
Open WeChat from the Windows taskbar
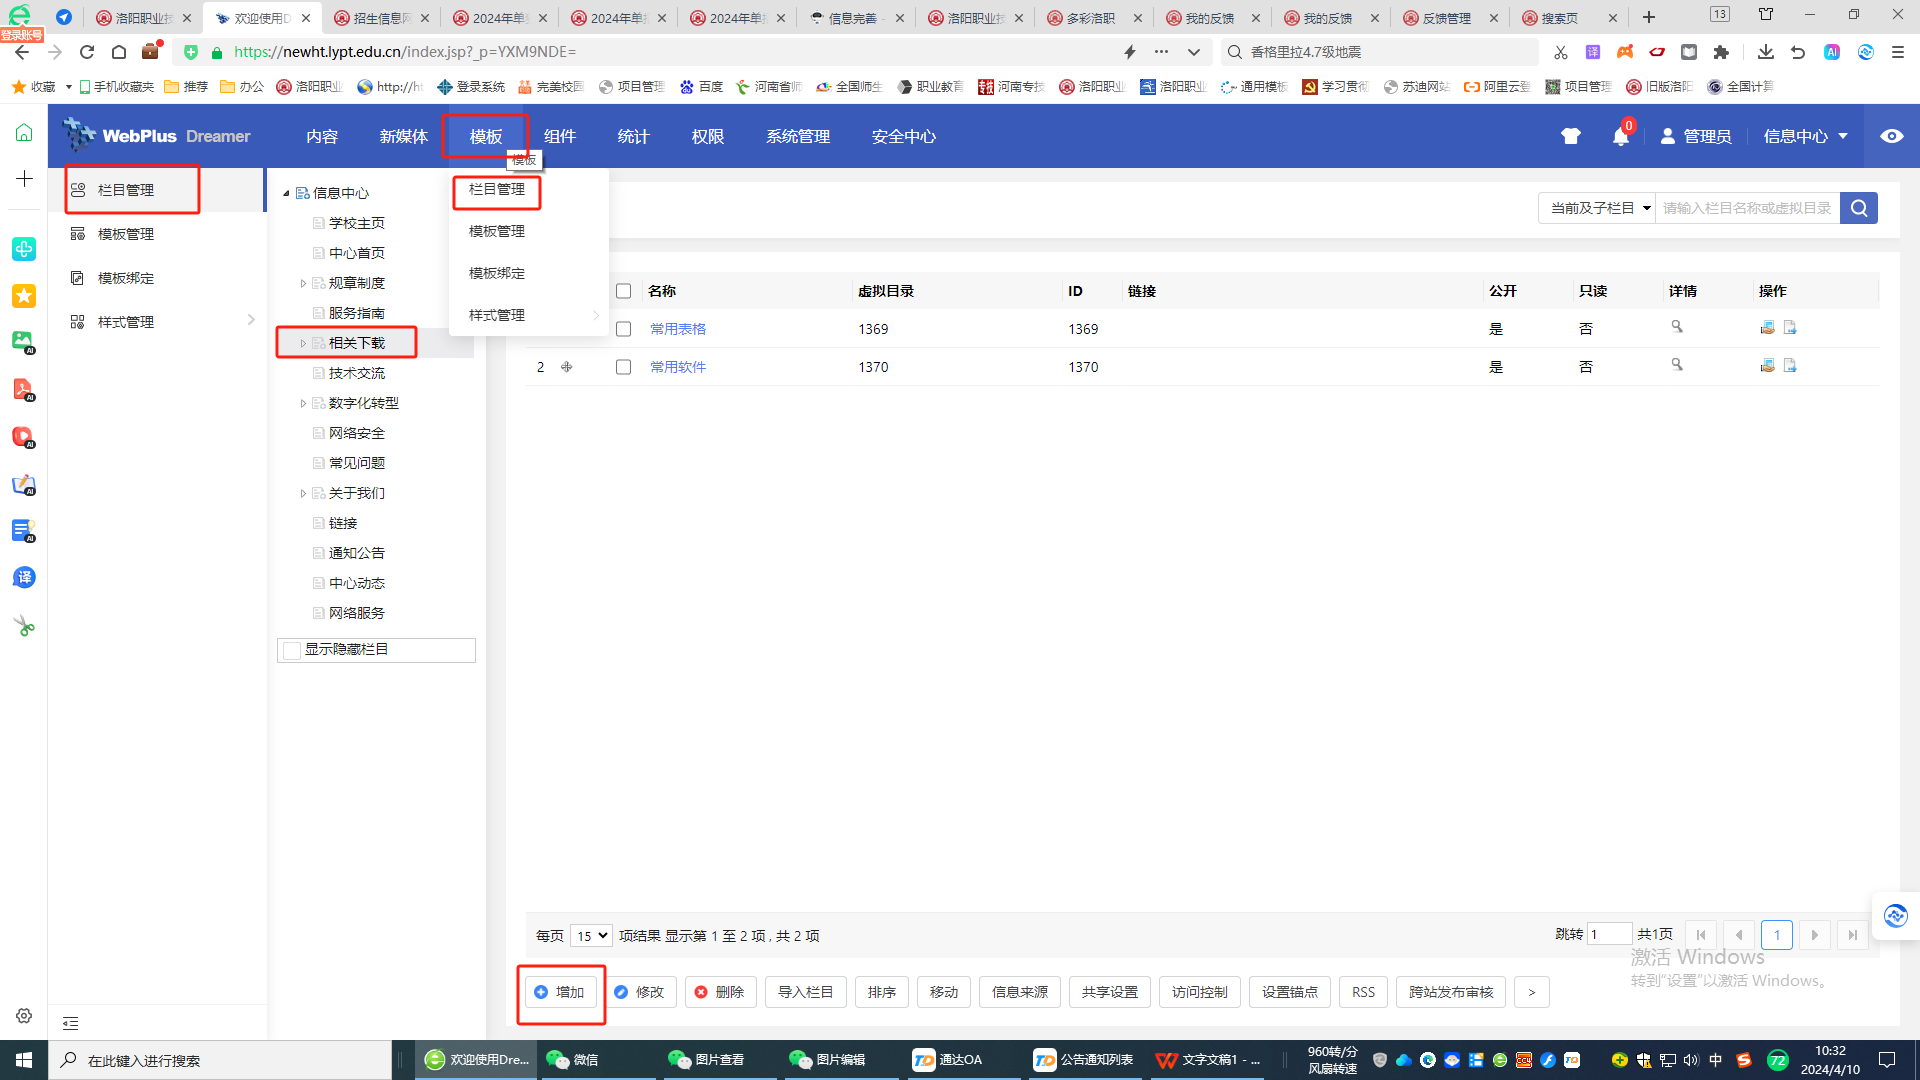click(573, 1060)
